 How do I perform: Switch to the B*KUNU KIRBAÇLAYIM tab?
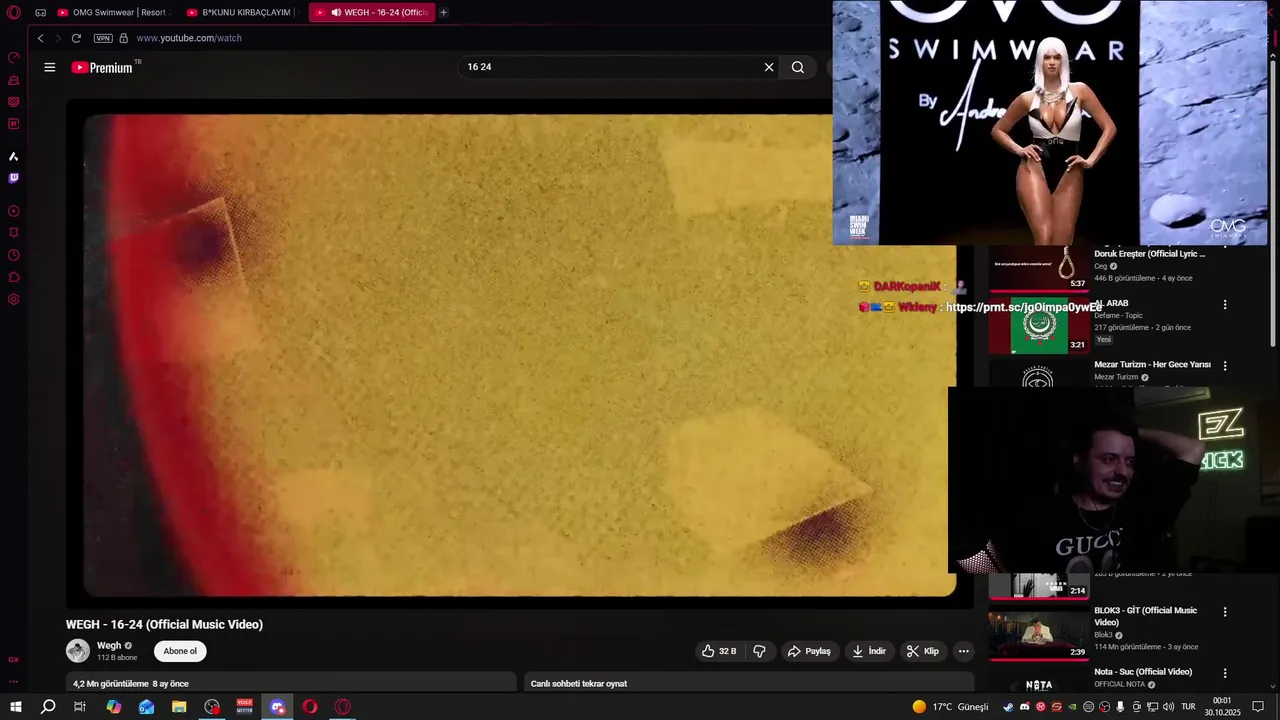pos(241,12)
